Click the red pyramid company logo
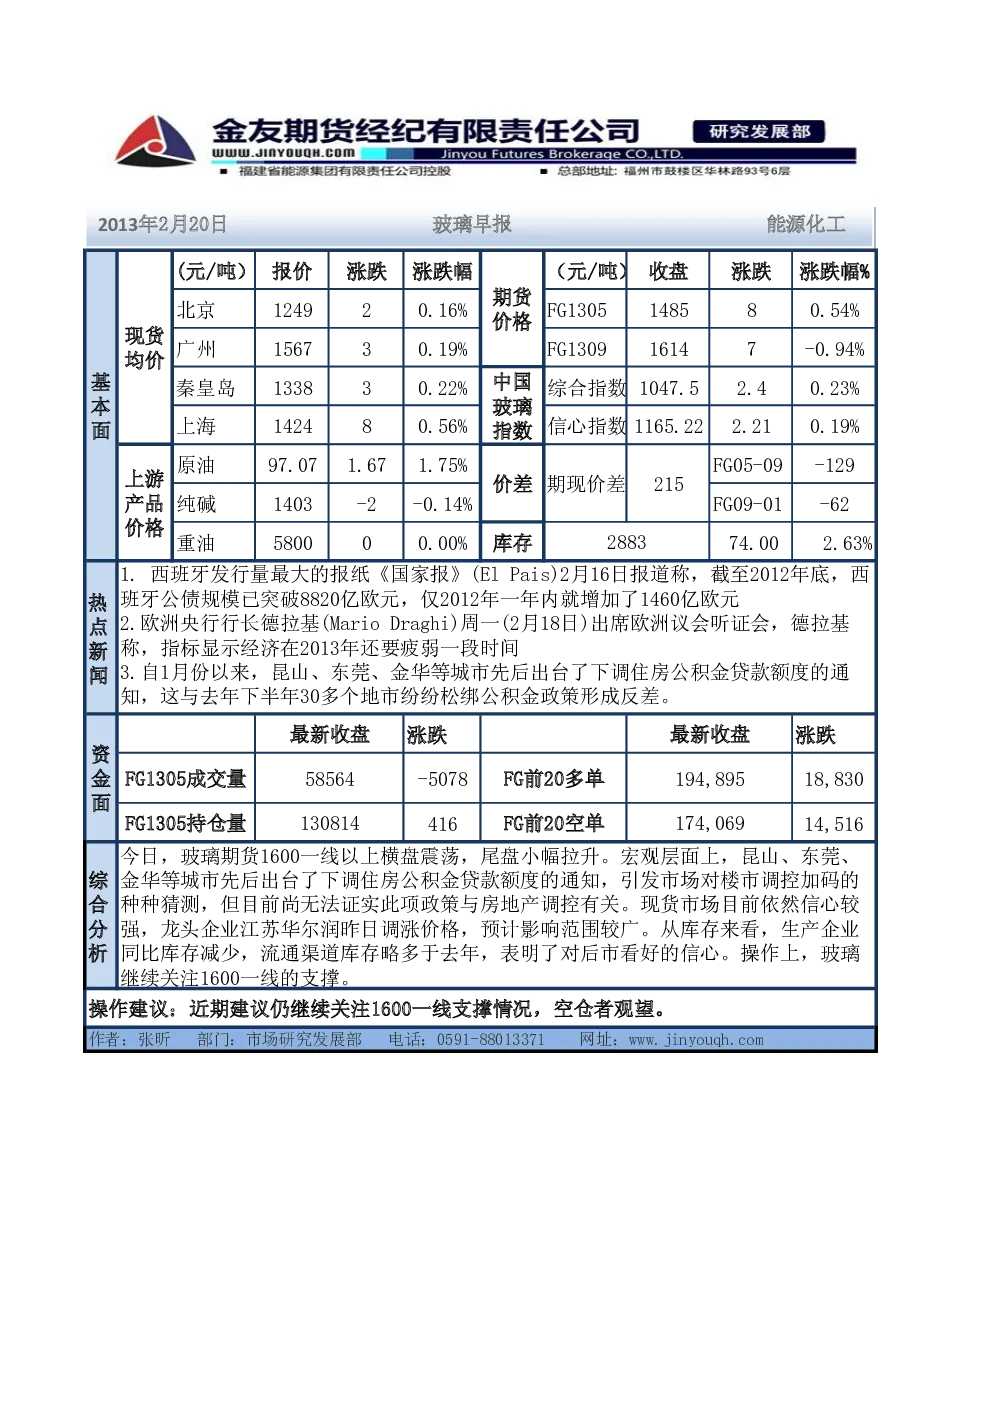 click(x=155, y=141)
